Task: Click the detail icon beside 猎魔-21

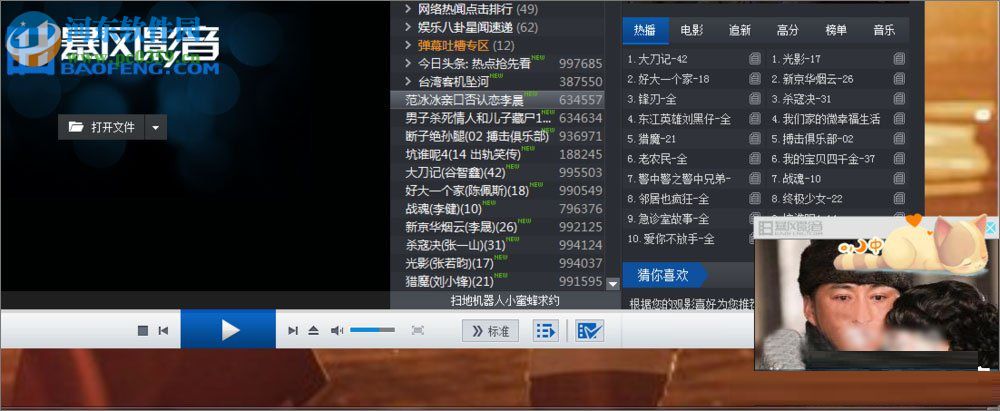Action: 754,138
